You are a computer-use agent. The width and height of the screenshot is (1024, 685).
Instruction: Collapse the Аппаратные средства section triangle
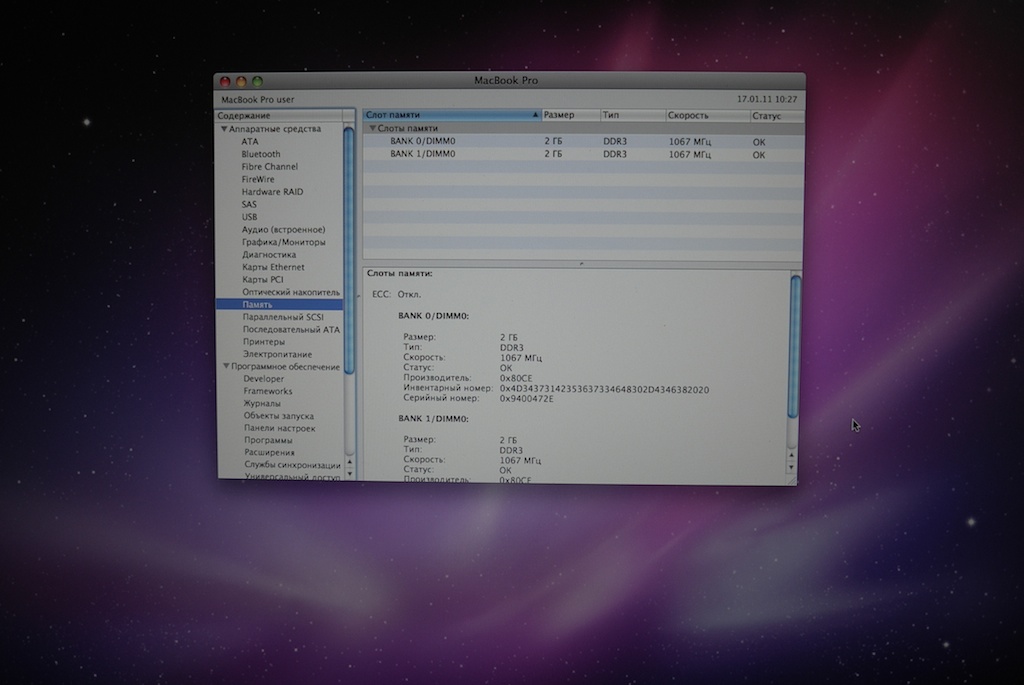pyautogui.click(x=224, y=130)
